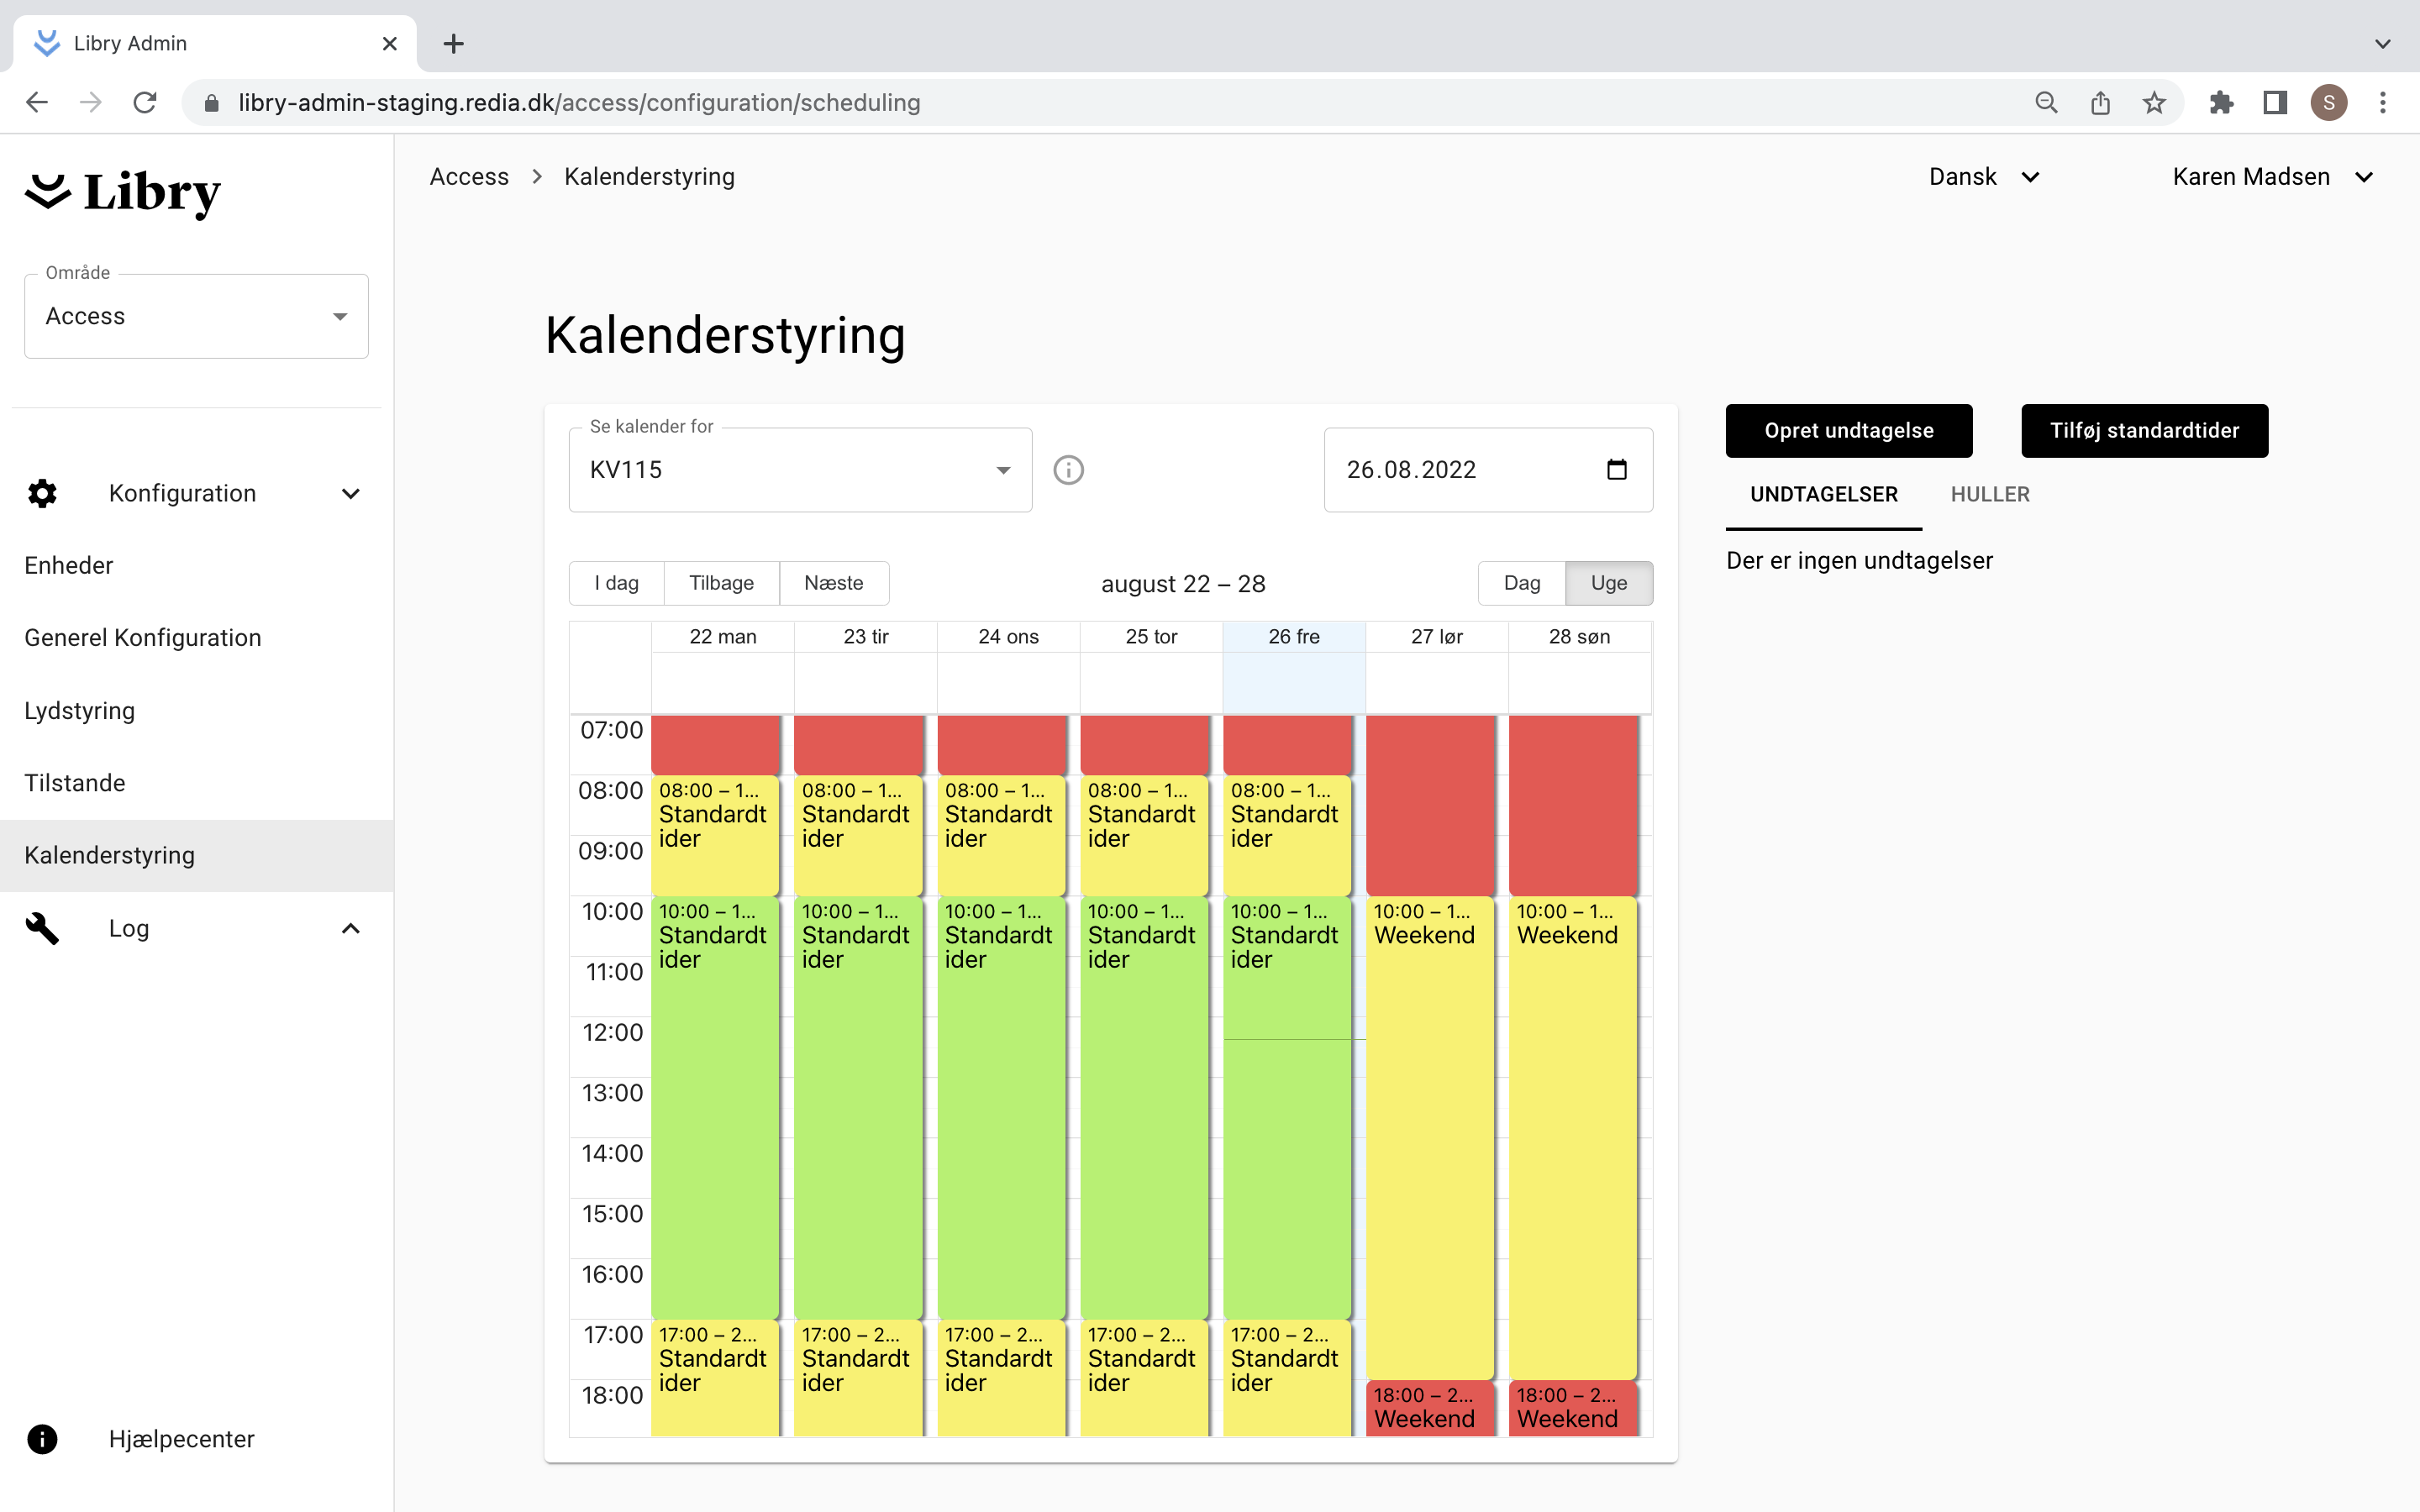2420x1512 pixels.
Task: Bookmark page with star icon
Action: click(x=2154, y=103)
